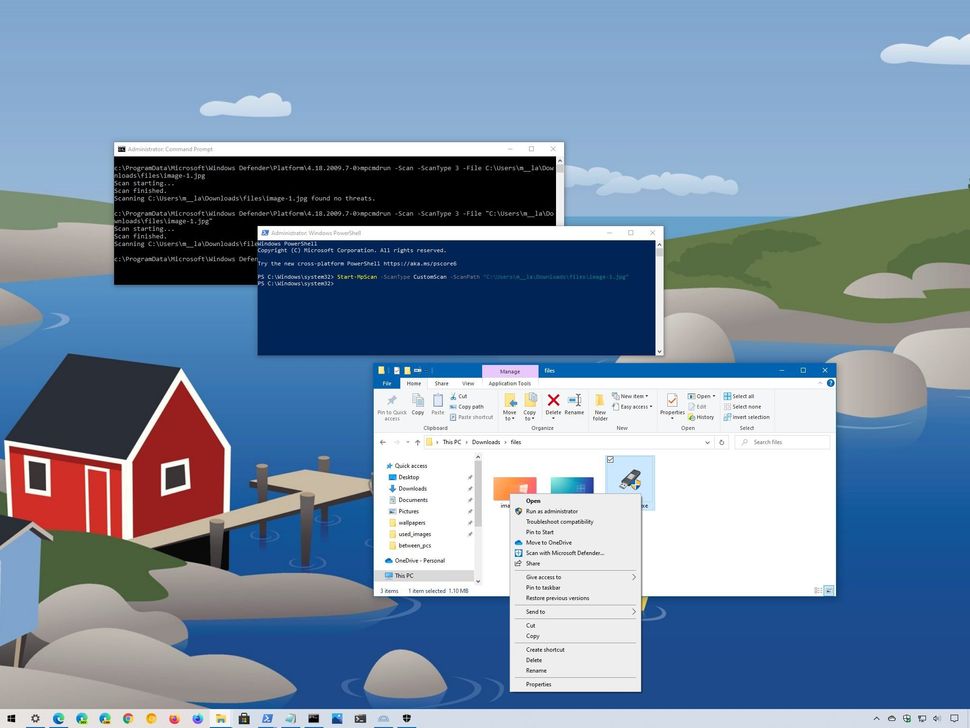Click inside the Search files box
The height and width of the screenshot is (728, 970).
coord(782,442)
